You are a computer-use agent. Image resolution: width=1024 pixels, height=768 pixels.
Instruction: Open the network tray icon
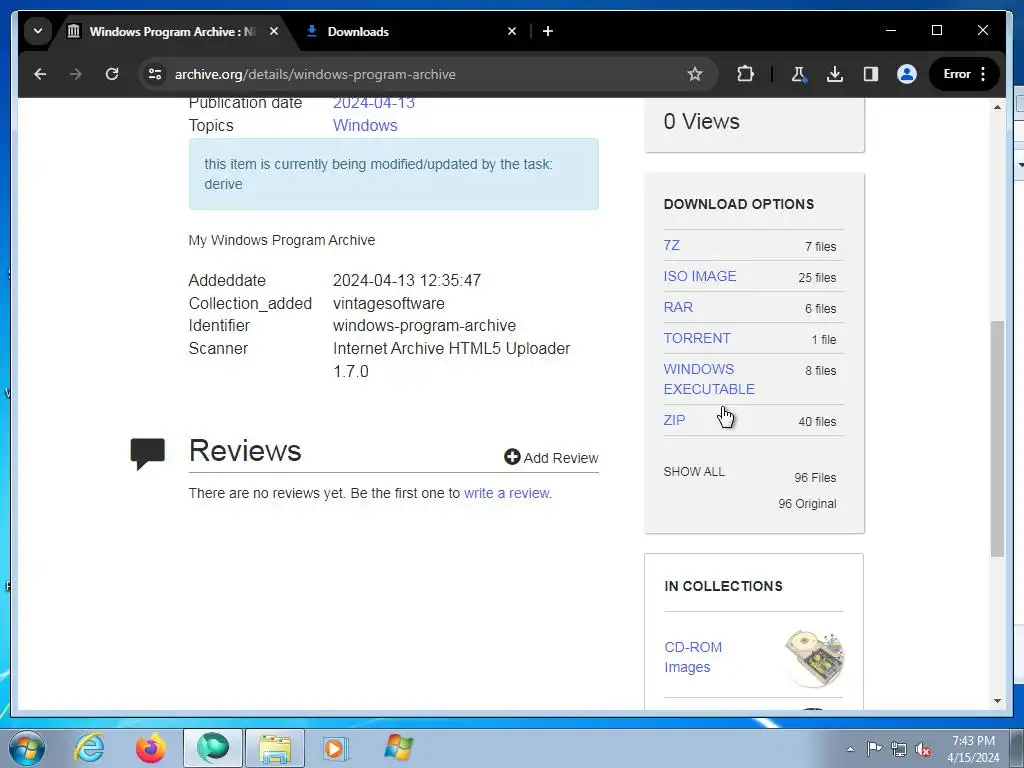[899, 749]
